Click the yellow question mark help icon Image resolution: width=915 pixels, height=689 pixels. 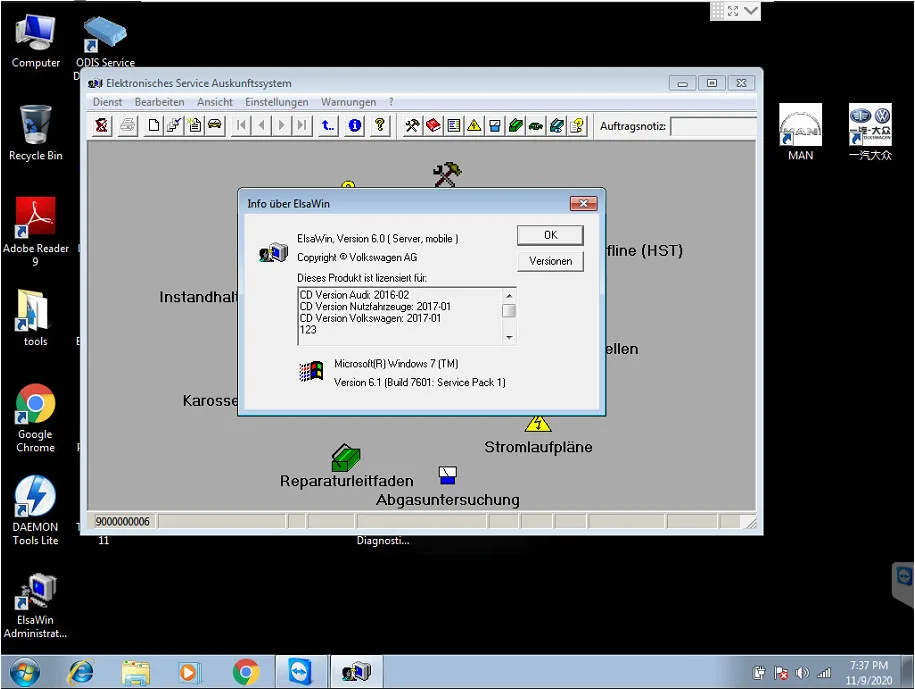(380, 125)
